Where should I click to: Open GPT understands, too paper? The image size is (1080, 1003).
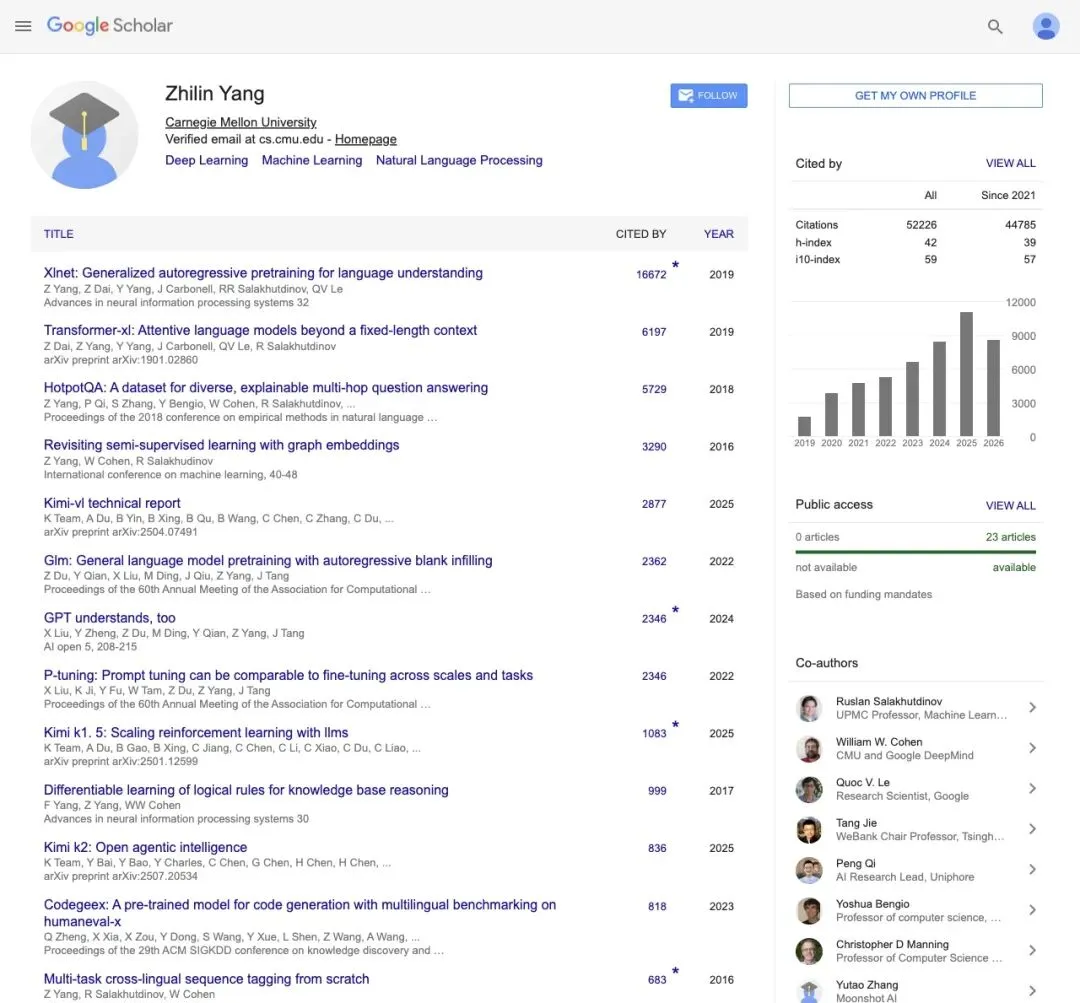pos(110,618)
